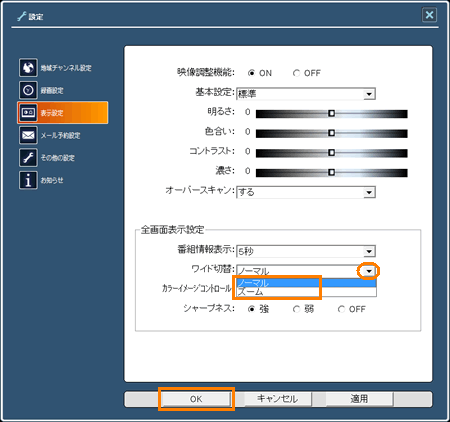This screenshot has width=450, height=422.
Task: Open the 地域チャンネル設定 label
Action: [x=66, y=68]
